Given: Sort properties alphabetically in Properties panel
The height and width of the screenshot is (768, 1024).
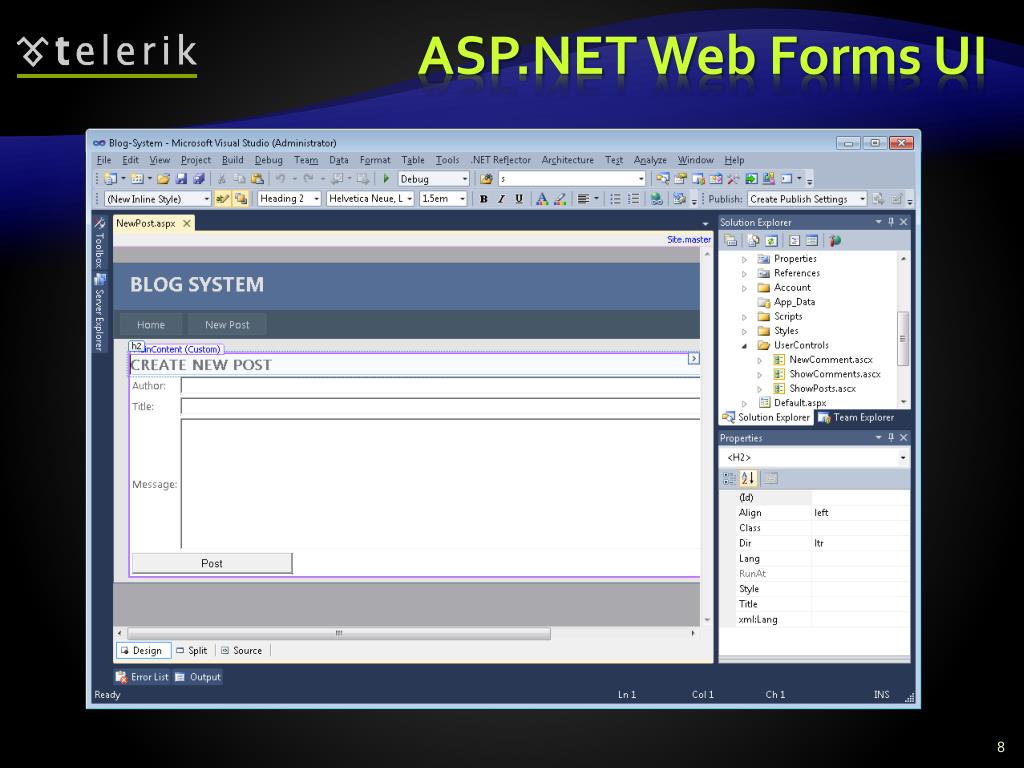Looking at the screenshot, I should point(749,478).
